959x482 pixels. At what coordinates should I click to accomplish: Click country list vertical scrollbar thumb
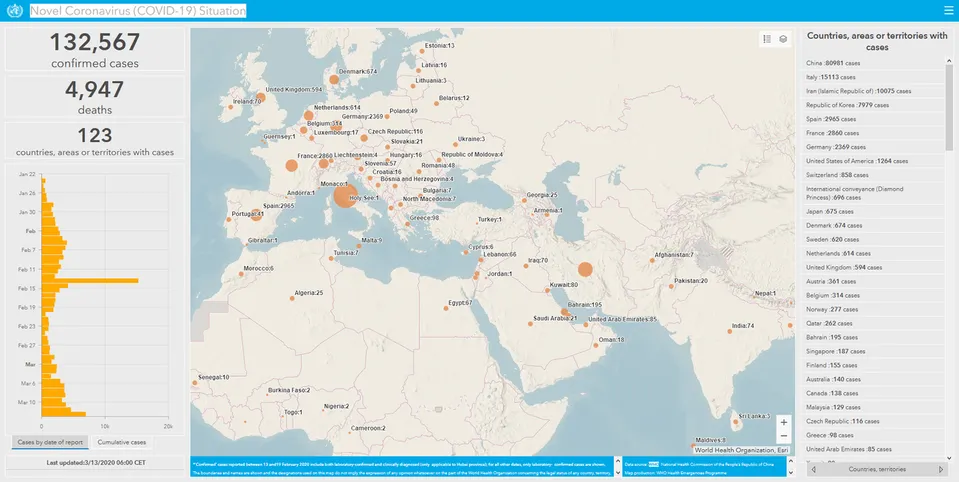click(x=949, y=106)
